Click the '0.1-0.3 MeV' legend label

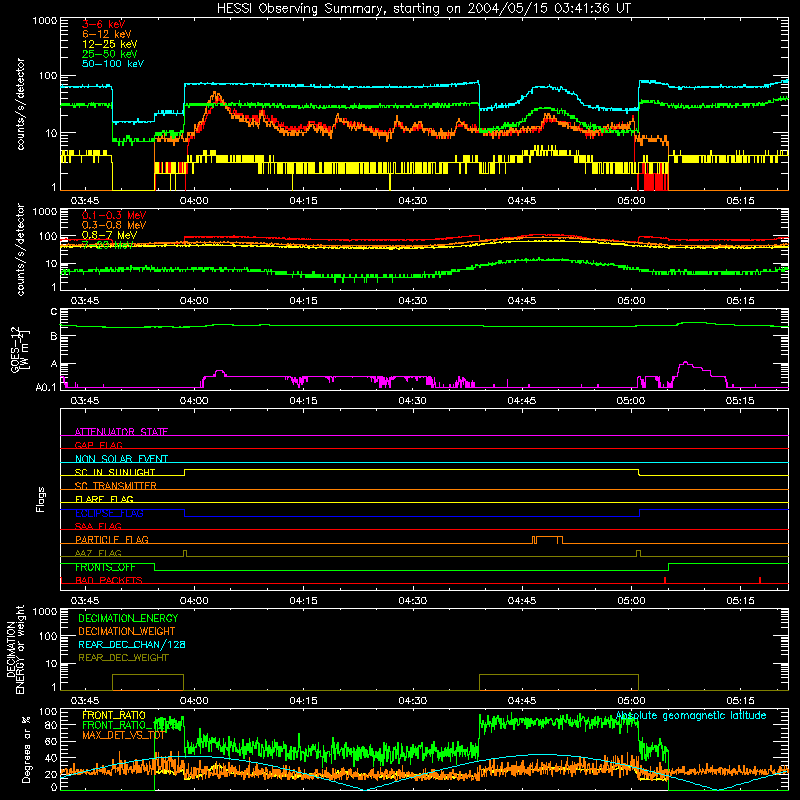tap(114, 215)
